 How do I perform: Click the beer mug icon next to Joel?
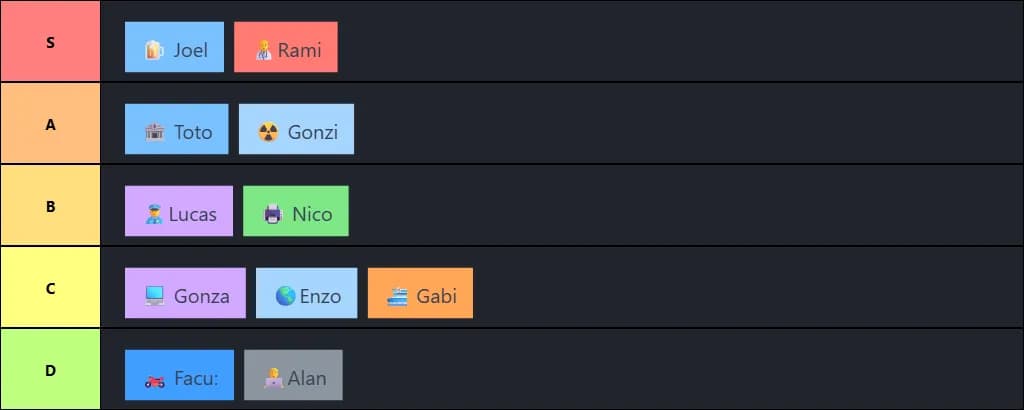click(154, 50)
